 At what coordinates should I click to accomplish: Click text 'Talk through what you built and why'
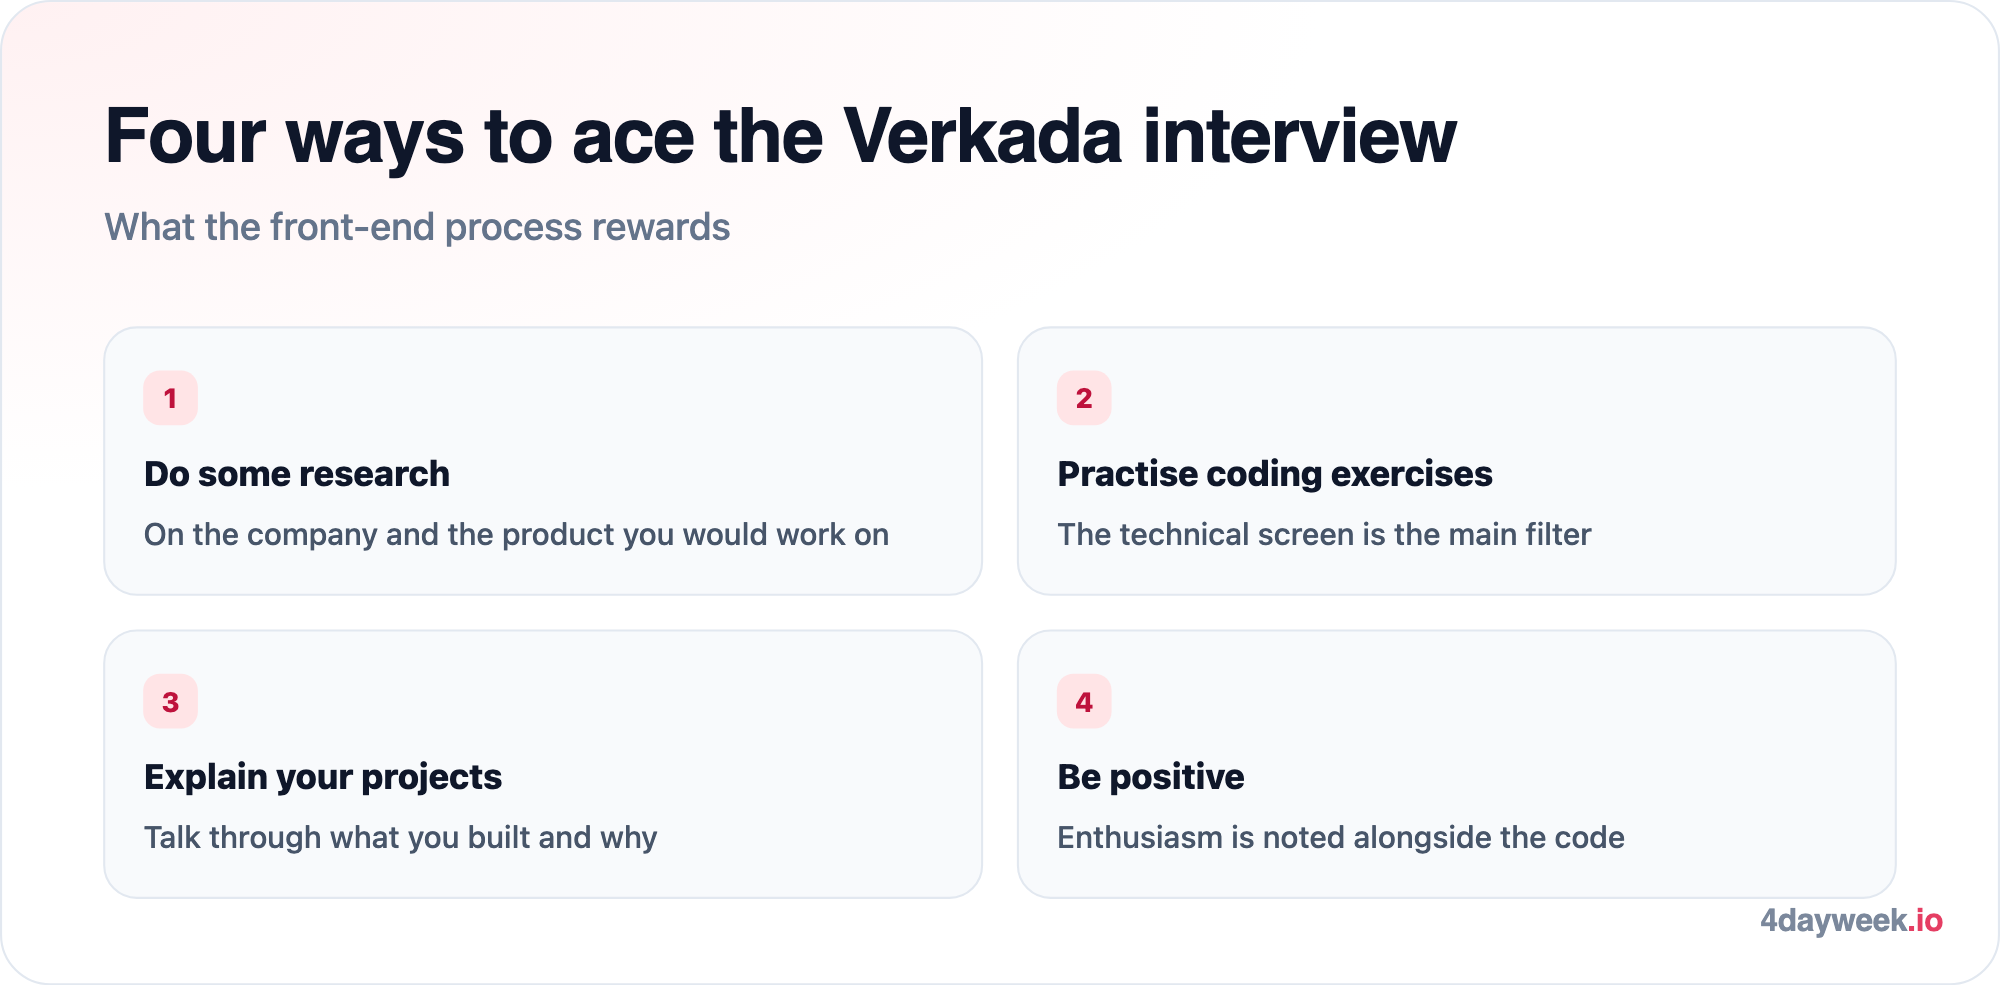[401, 838]
